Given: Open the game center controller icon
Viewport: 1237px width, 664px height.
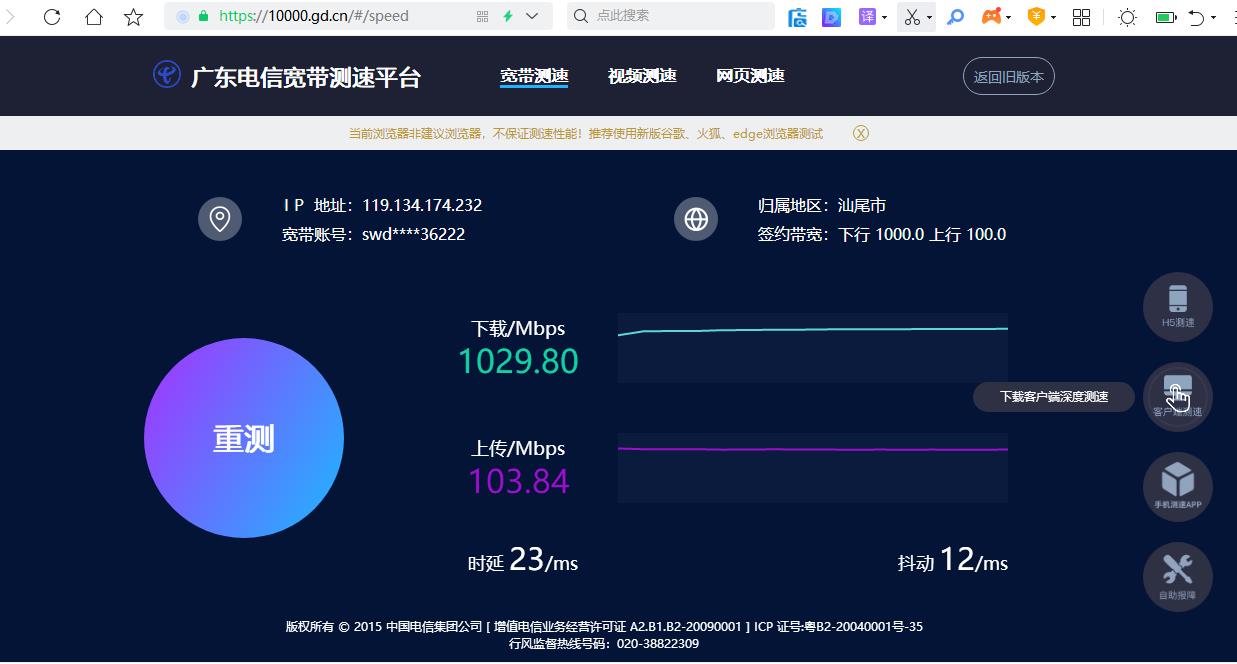Looking at the screenshot, I should [x=988, y=16].
